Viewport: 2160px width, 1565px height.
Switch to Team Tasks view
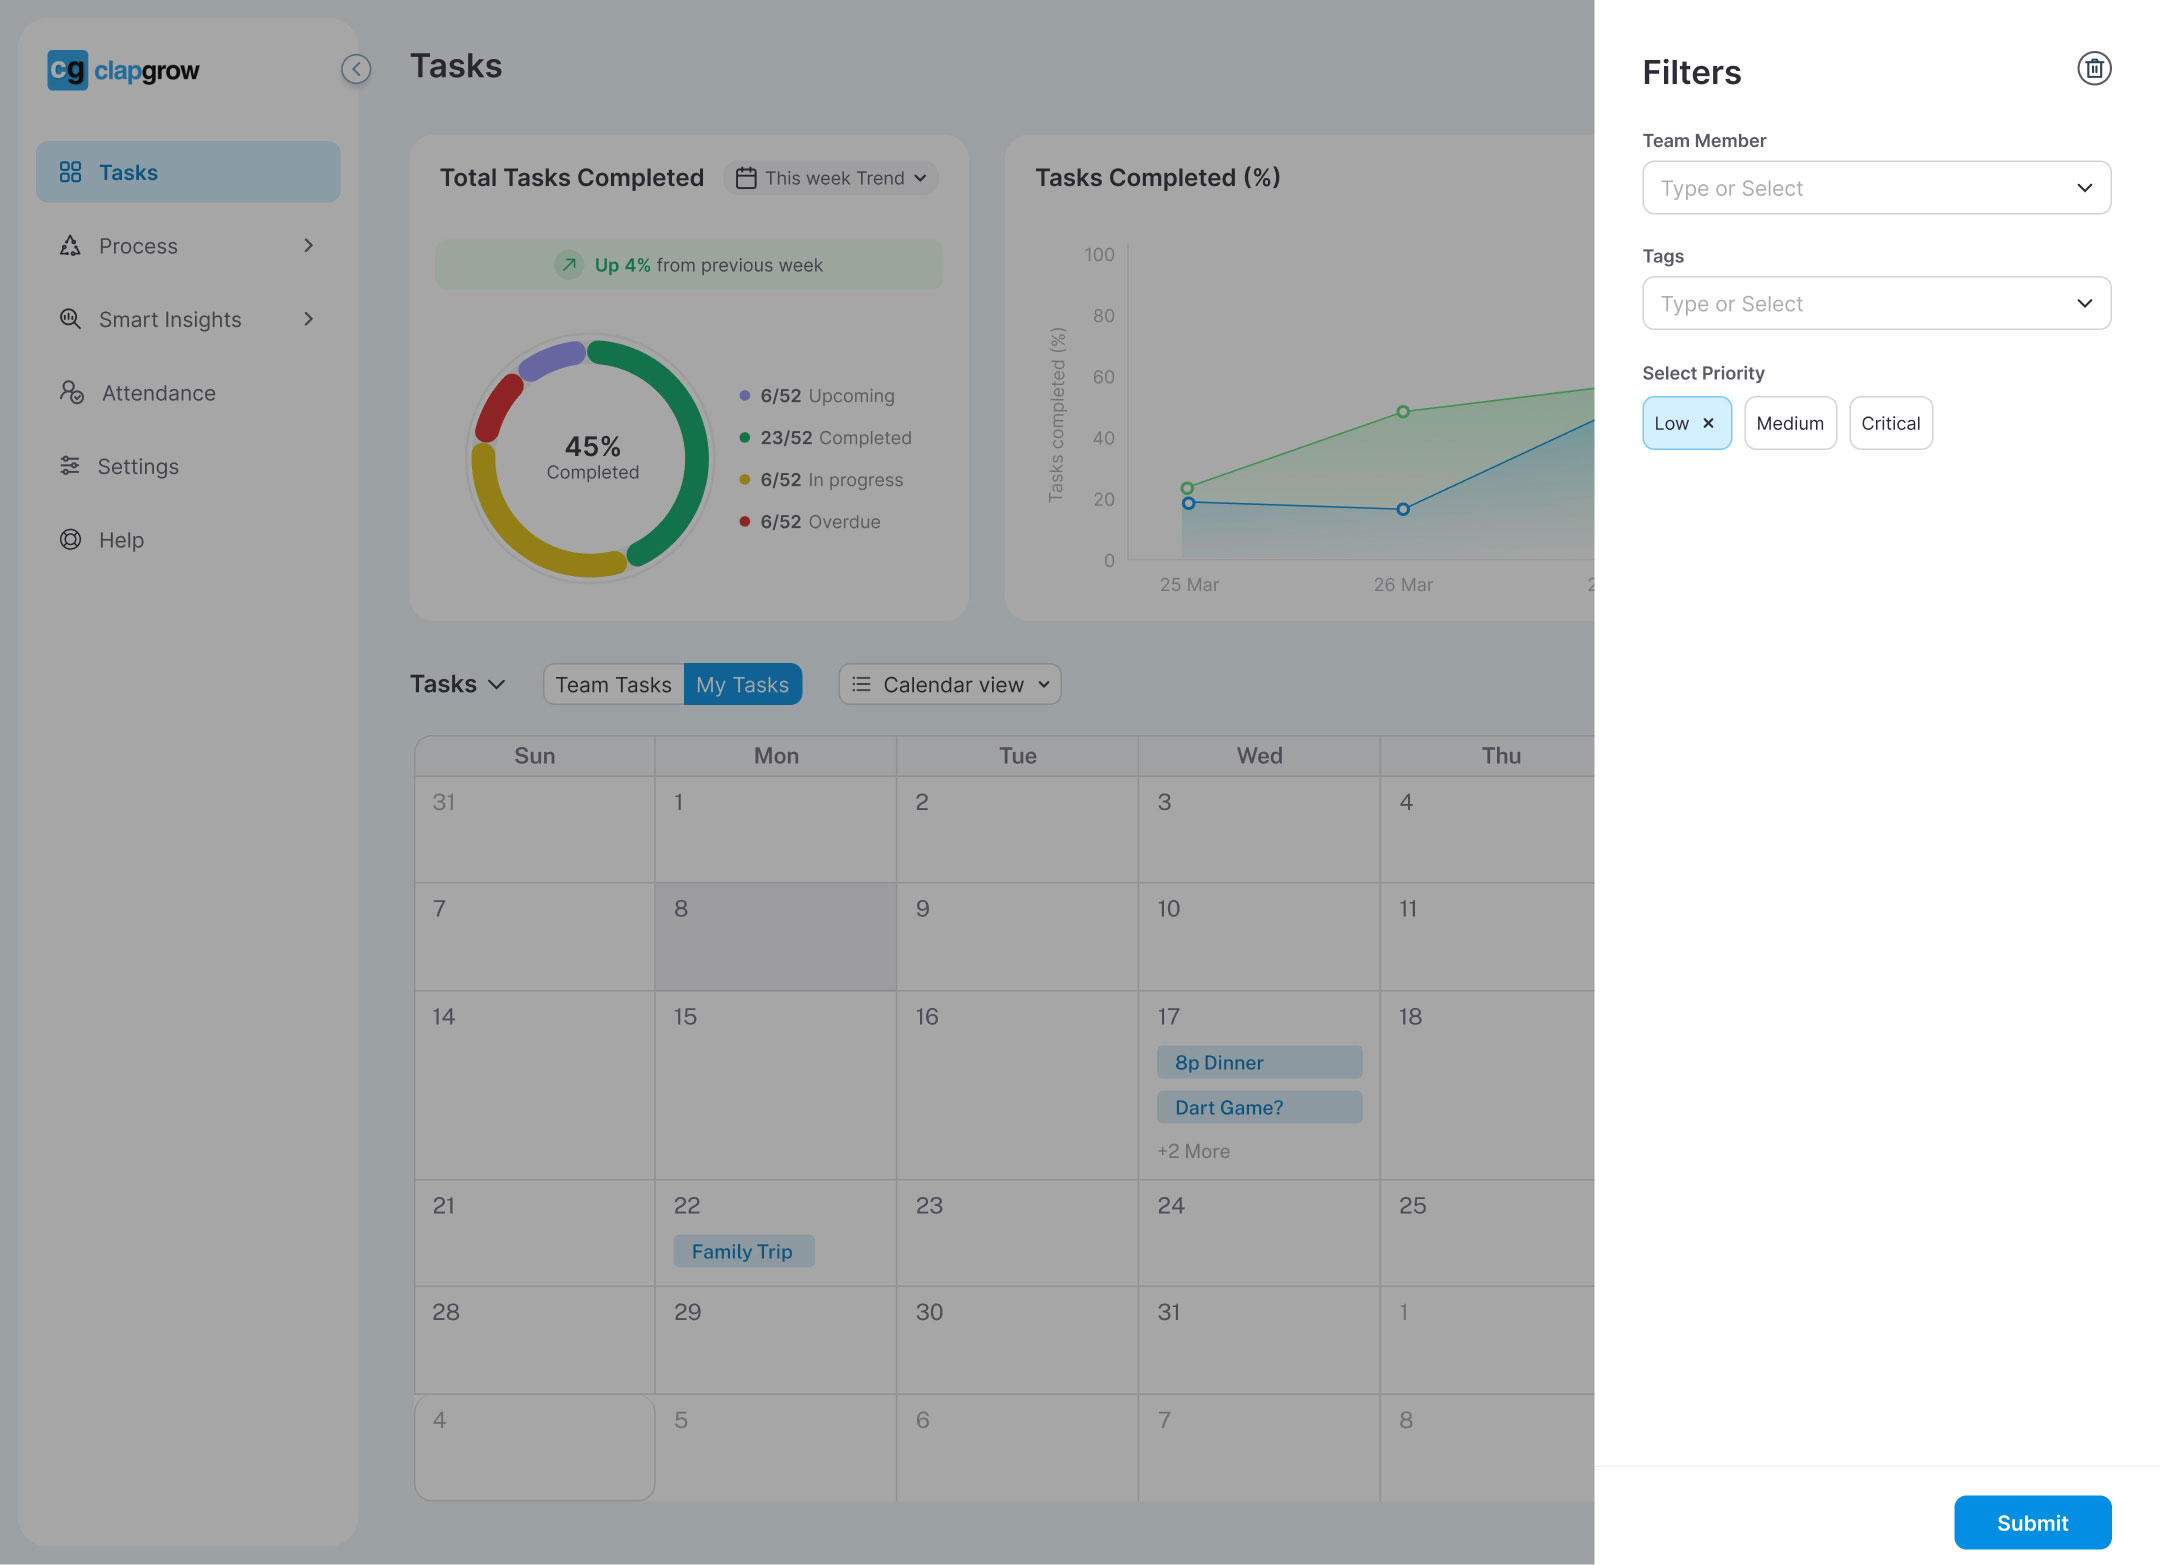(x=614, y=684)
